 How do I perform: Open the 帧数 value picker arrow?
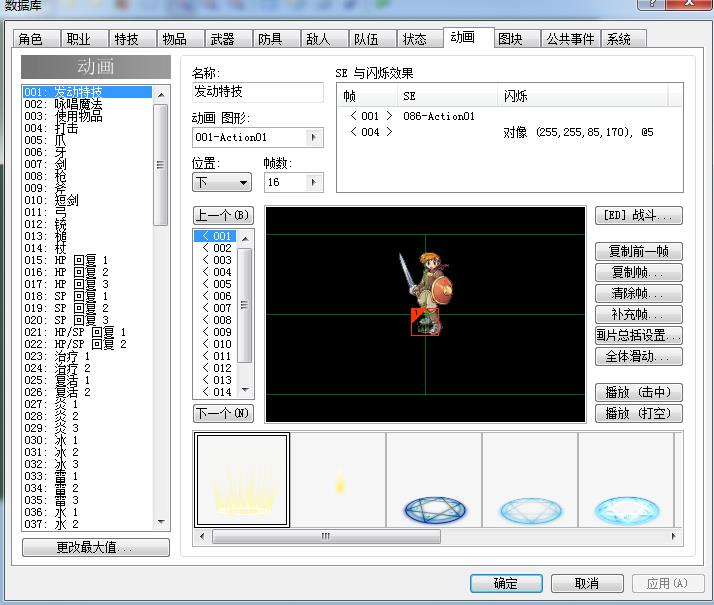314,183
